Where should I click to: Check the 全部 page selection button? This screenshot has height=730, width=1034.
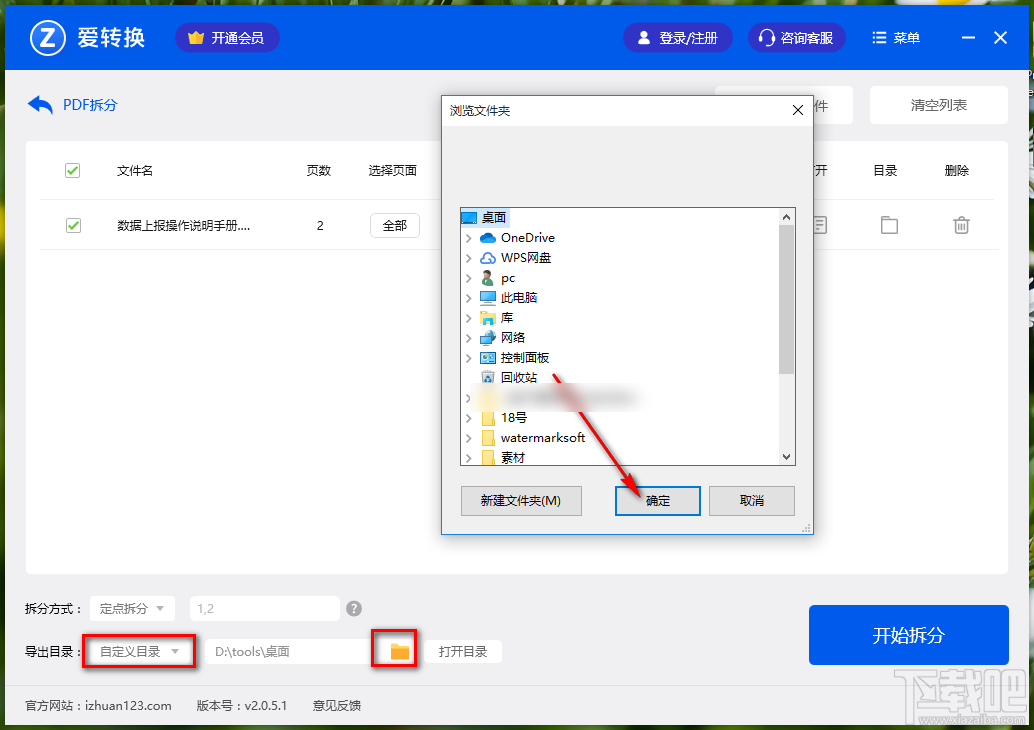click(394, 225)
